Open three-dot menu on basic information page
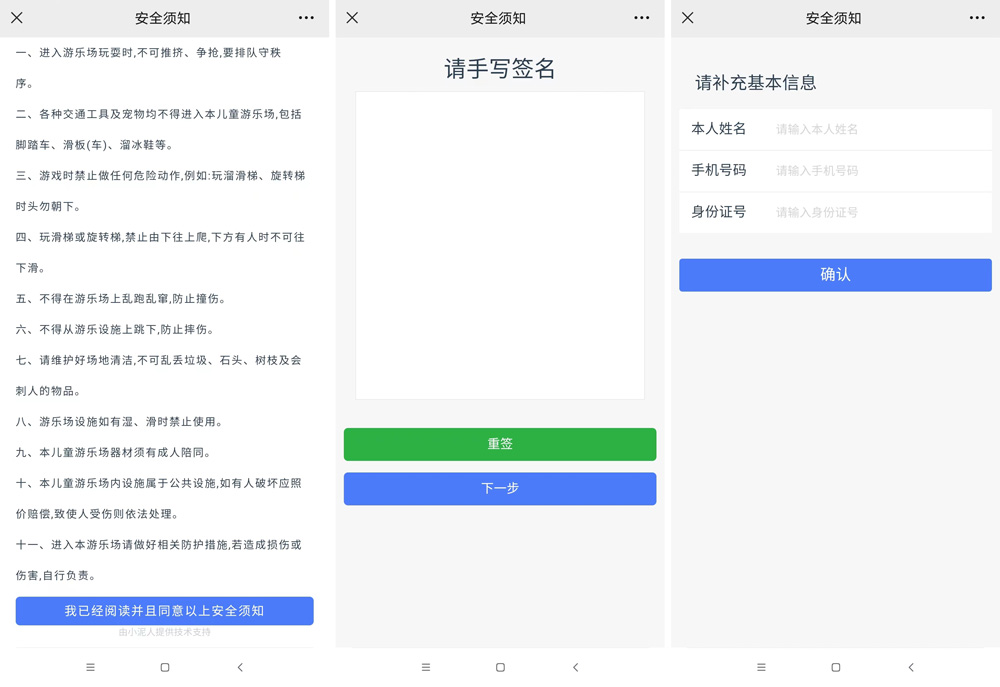This screenshot has height=687, width=1000. 977,18
